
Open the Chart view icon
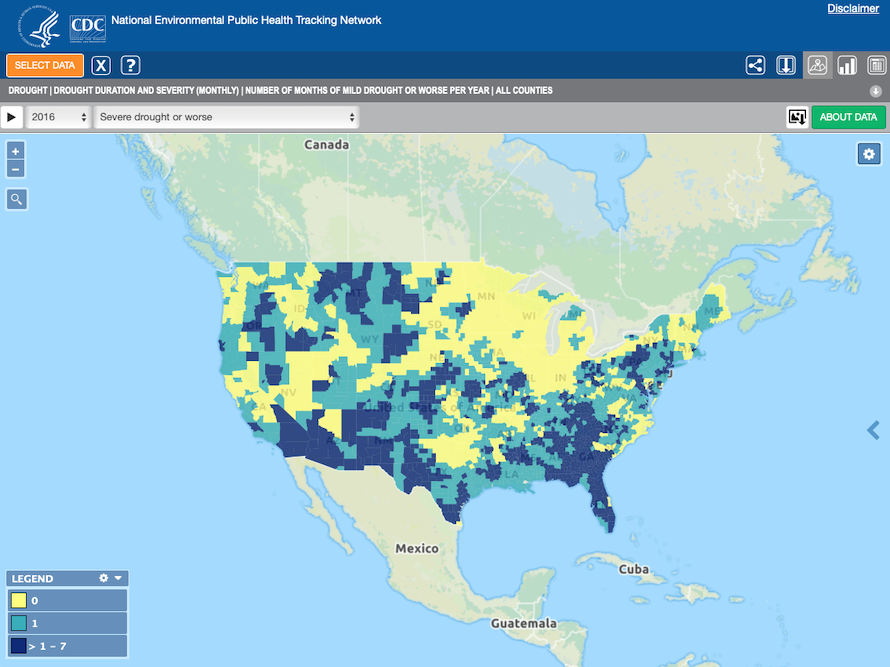847,64
